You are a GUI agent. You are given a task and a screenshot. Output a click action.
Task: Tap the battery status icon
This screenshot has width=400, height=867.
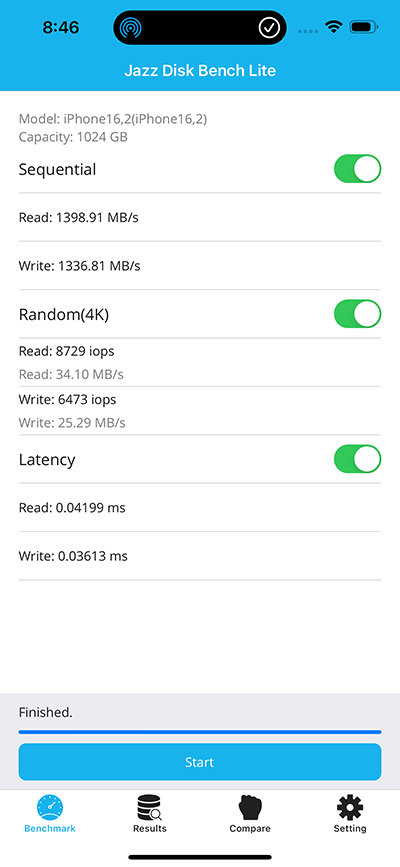364,27
